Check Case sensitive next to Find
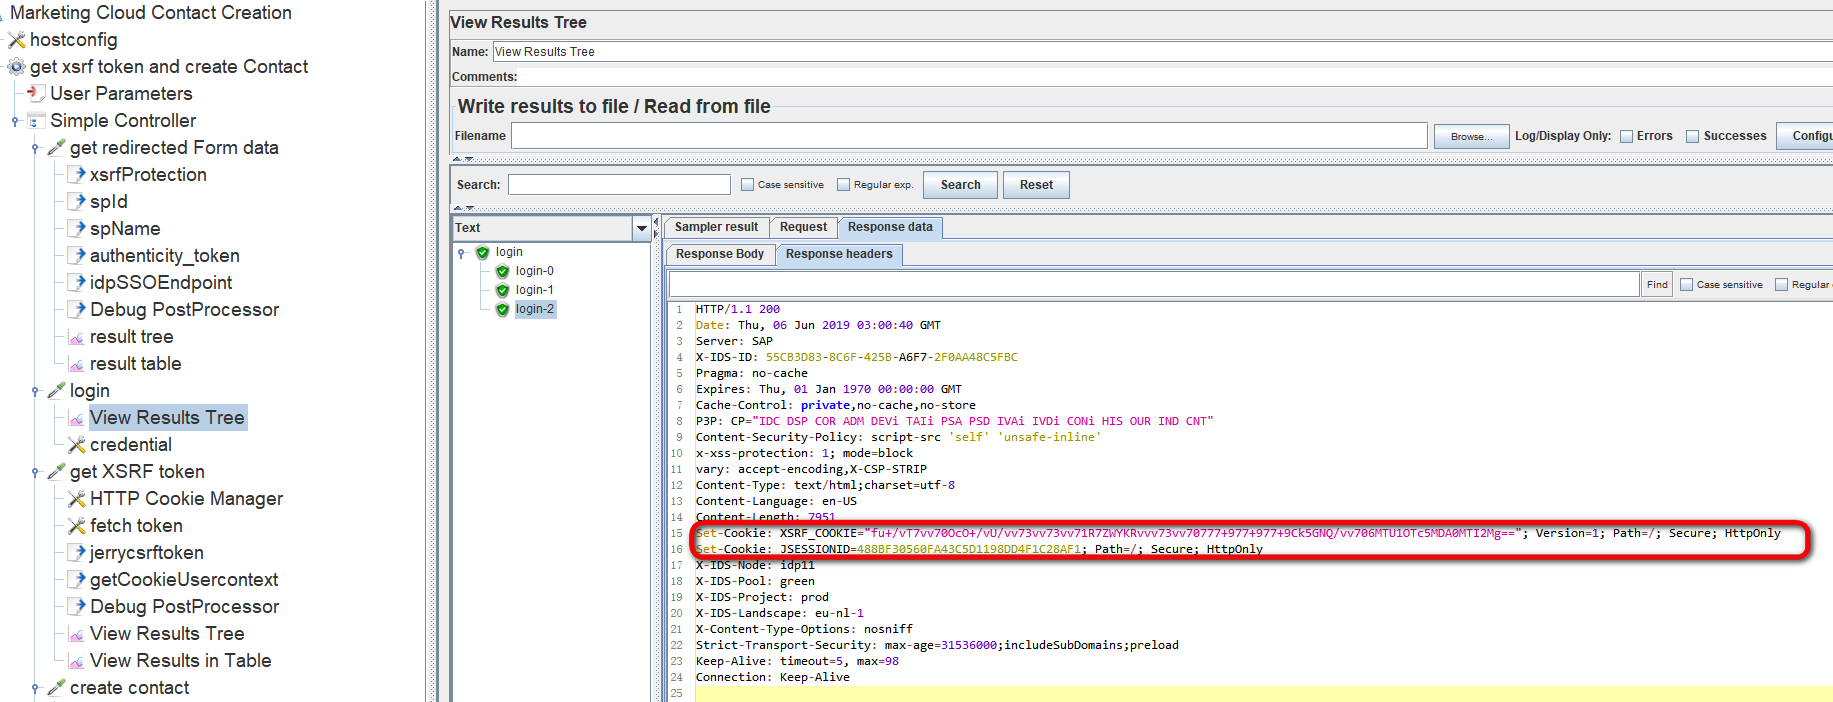Image resolution: width=1833 pixels, height=702 pixels. [x=1687, y=285]
